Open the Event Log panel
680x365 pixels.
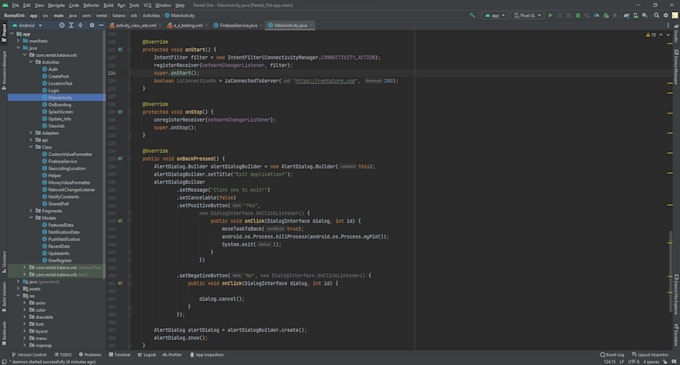(x=612, y=355)
